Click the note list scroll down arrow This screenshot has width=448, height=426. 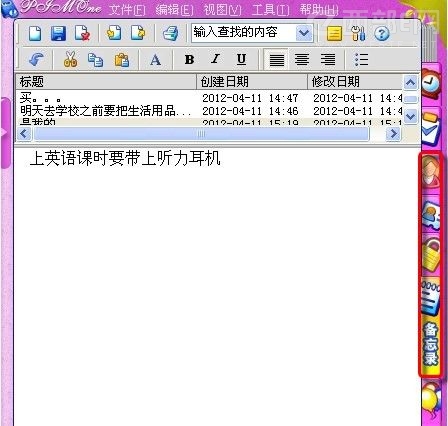click(410, 116)
